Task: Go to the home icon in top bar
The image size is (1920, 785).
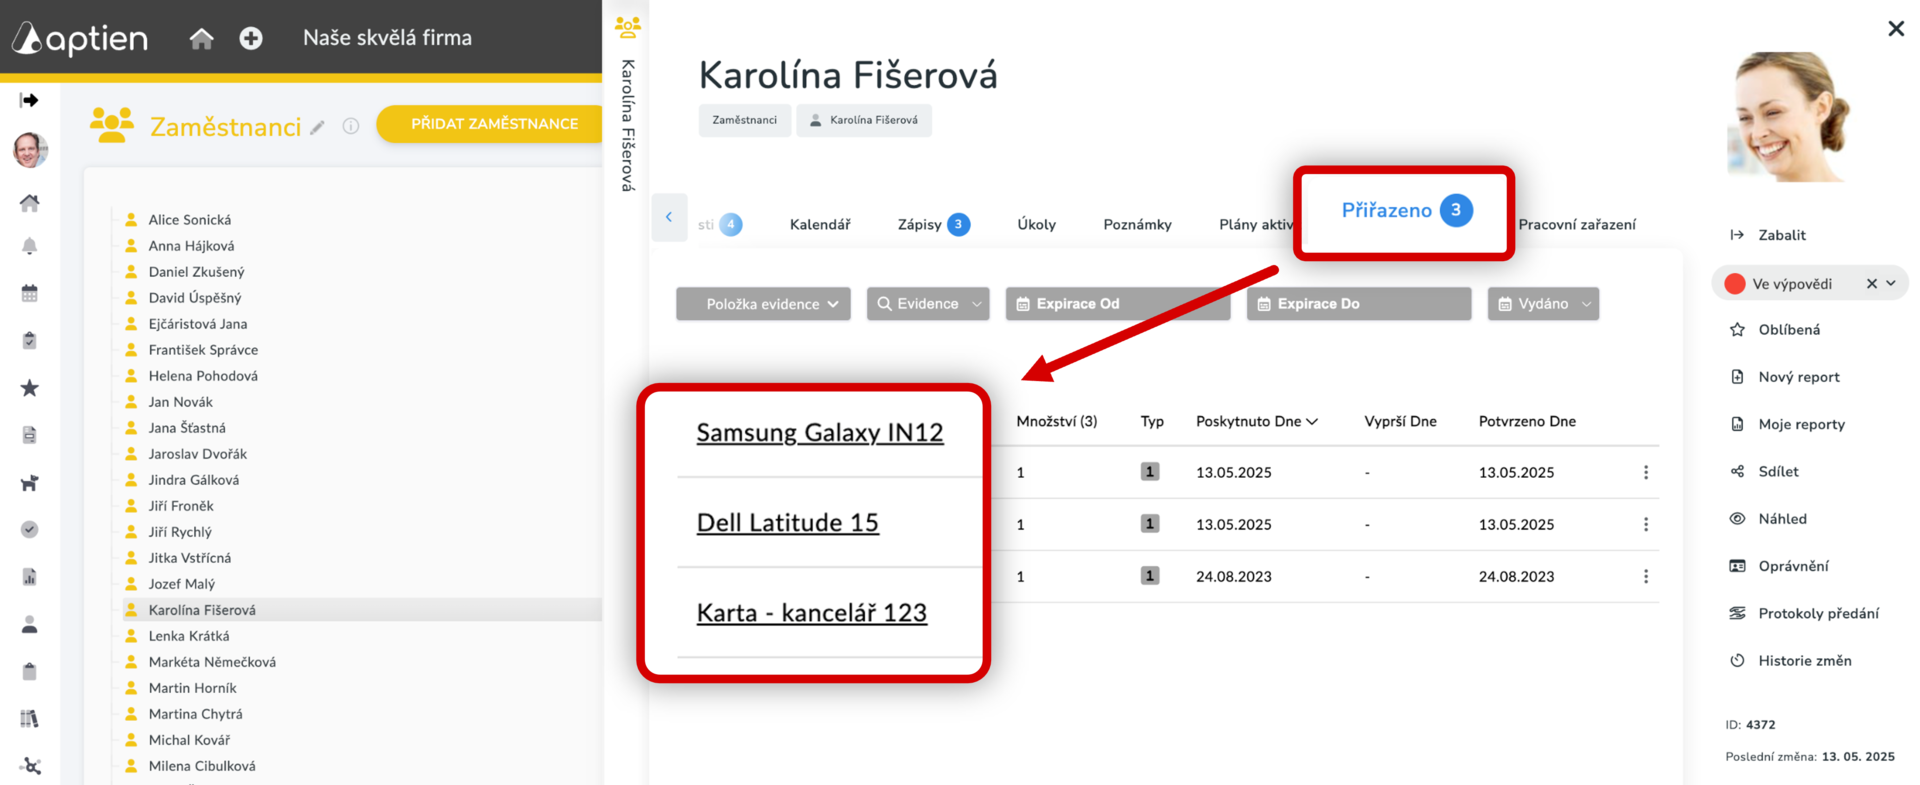Action: (x=202, y=38)
